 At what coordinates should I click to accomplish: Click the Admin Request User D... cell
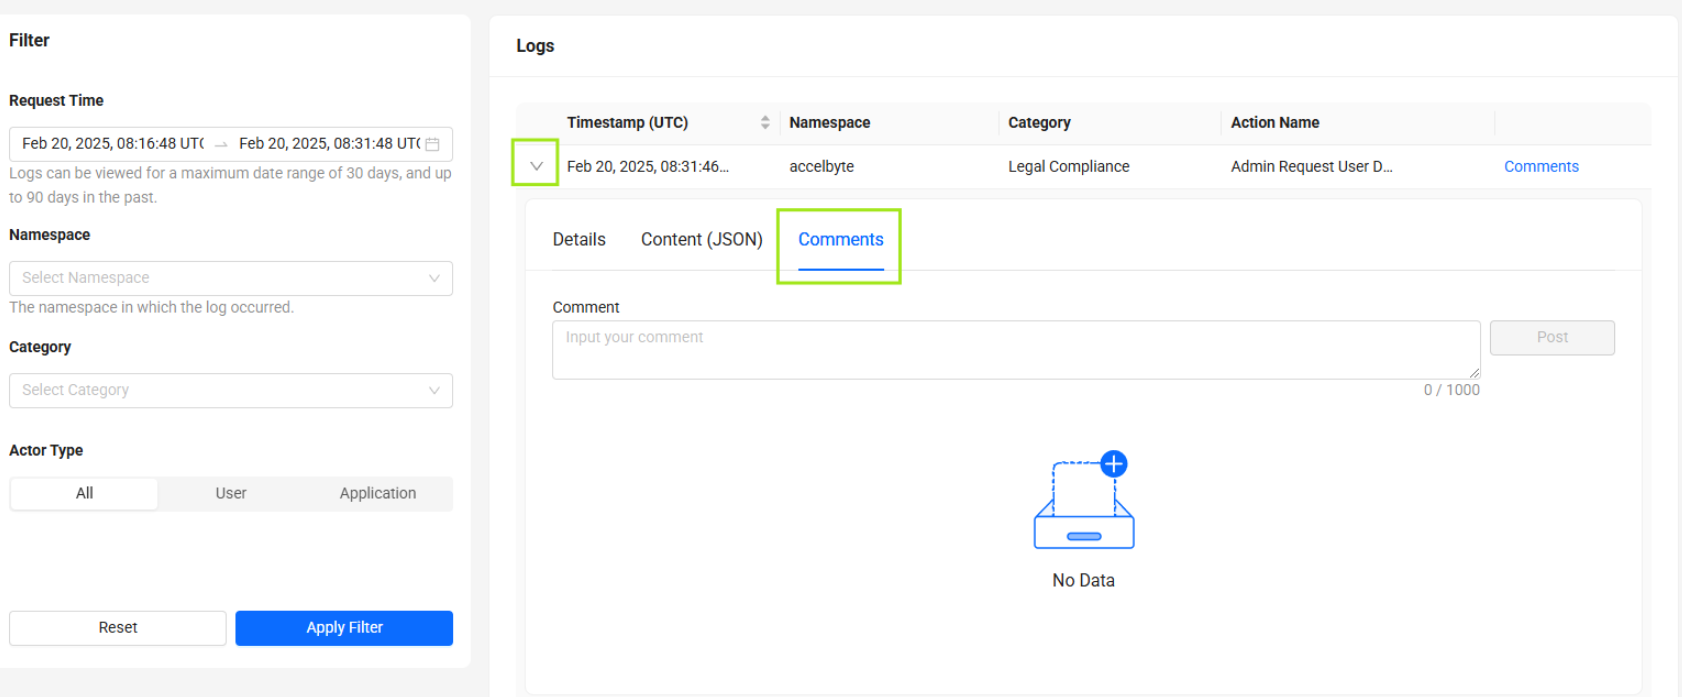tap(1311, 166)
